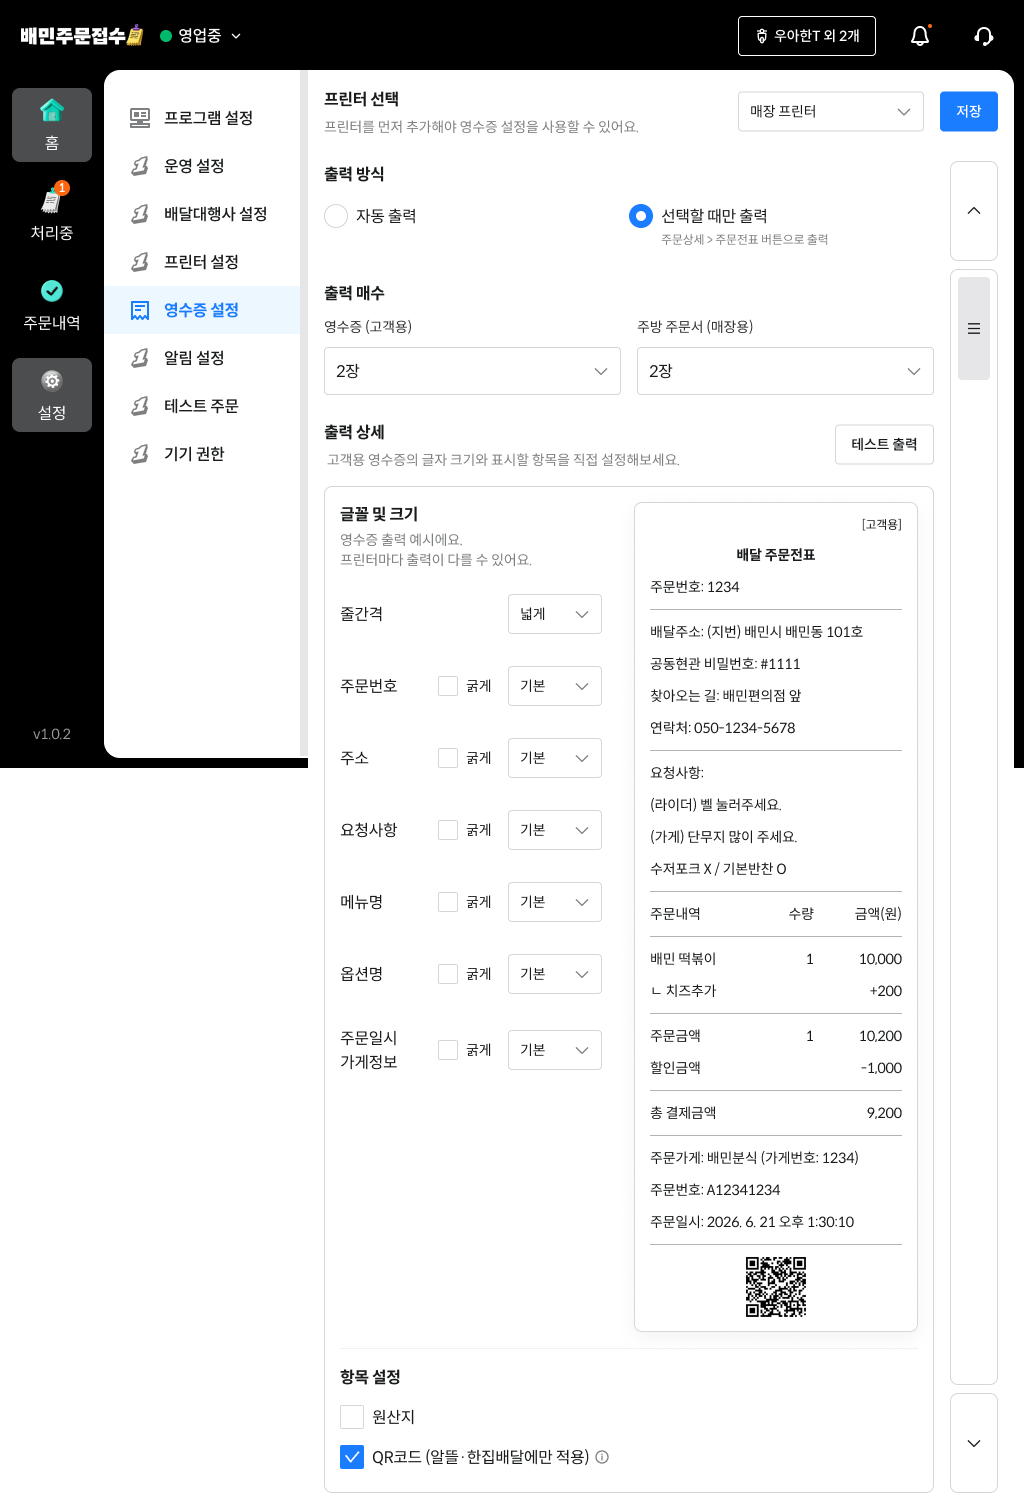
Task: Go to 알림 설정 menu
Action: pos(202,358)
